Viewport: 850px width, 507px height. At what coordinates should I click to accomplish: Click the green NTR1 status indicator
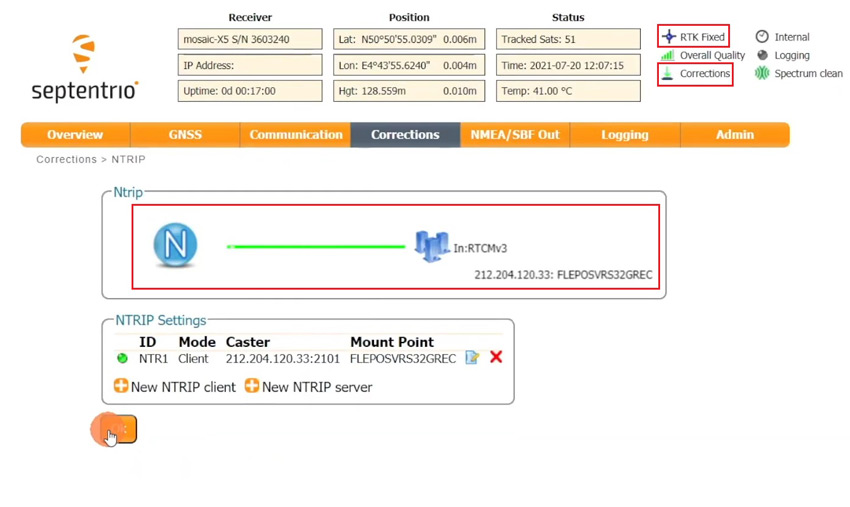[x=122, y=358]
